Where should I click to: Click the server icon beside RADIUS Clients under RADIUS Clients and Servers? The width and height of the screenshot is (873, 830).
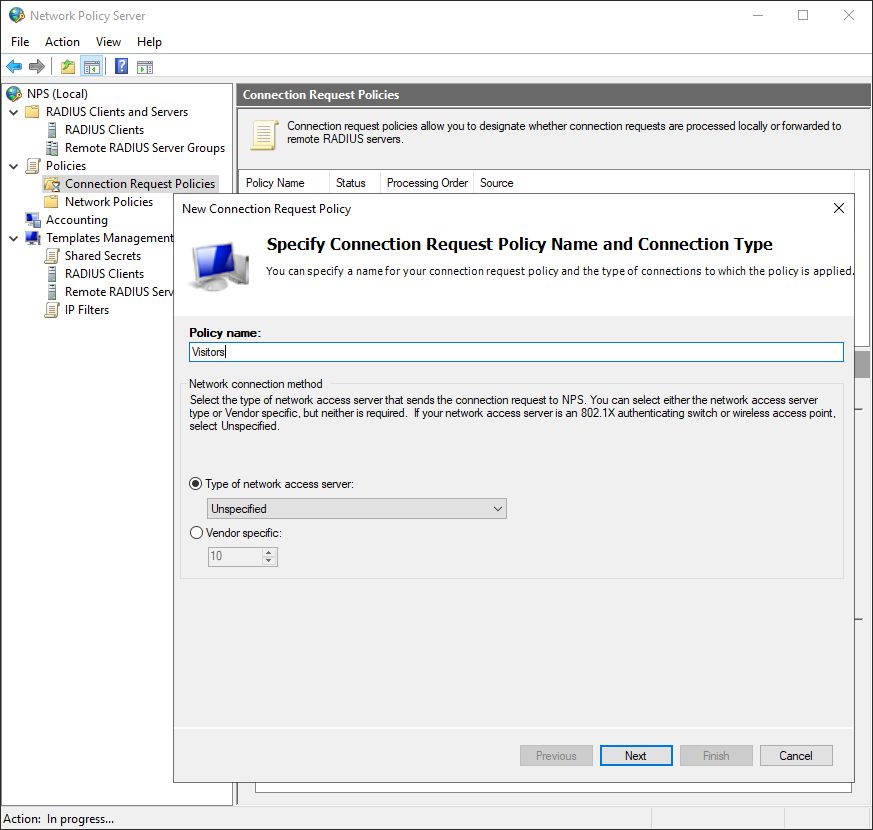[52, 130]
